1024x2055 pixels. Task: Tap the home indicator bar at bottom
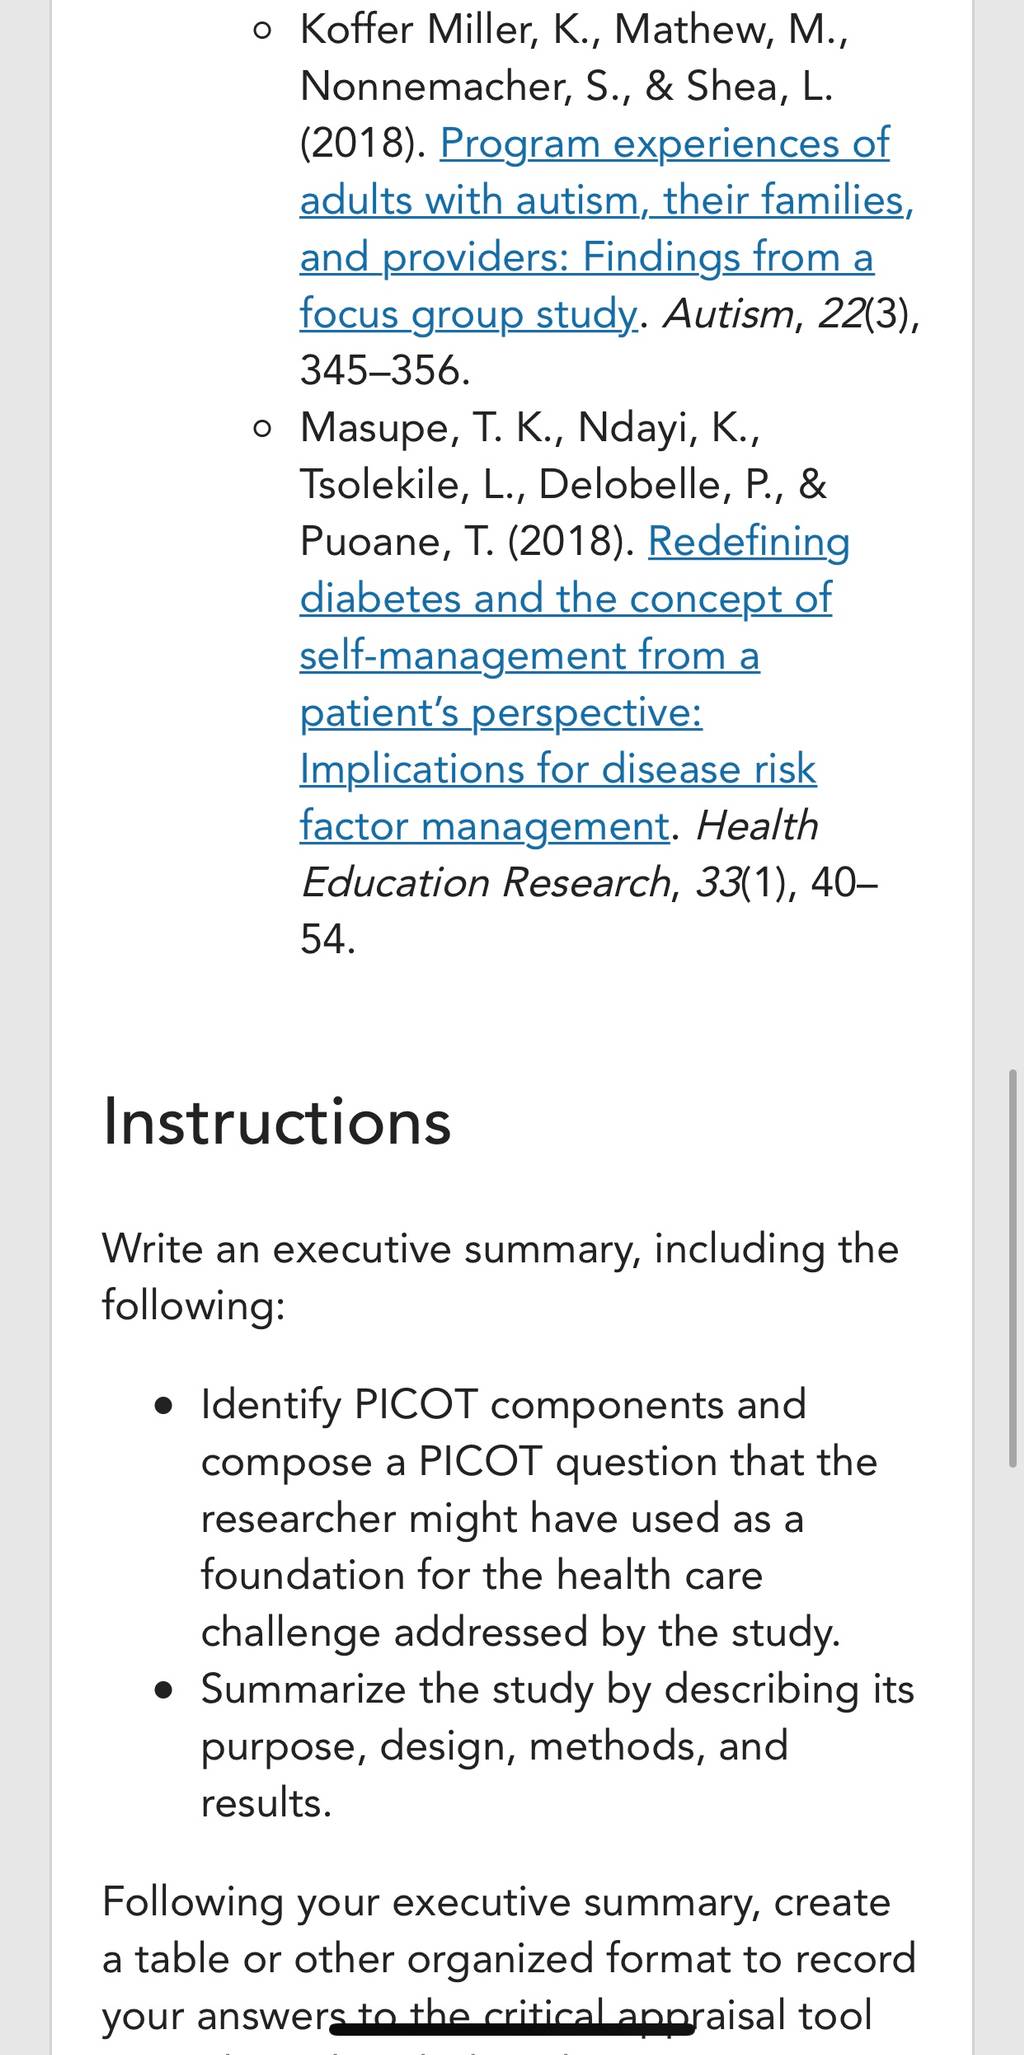point(512,2029)
